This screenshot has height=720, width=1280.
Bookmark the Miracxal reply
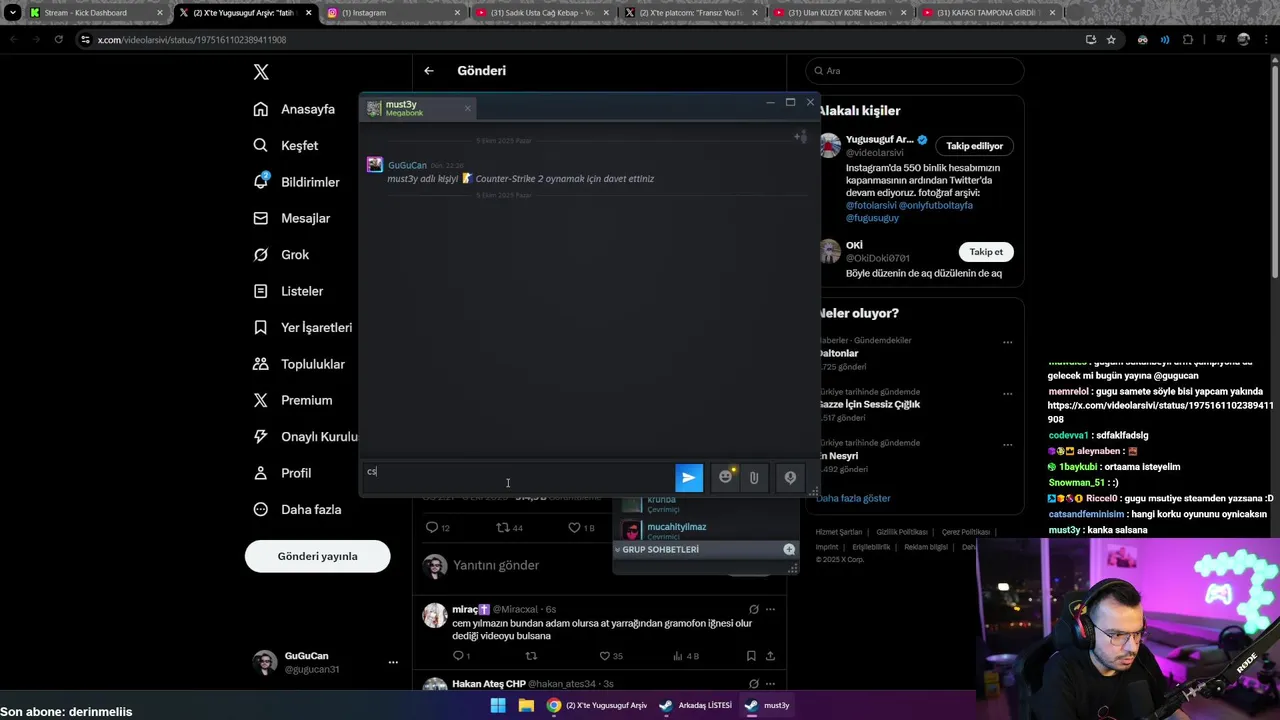751,656
